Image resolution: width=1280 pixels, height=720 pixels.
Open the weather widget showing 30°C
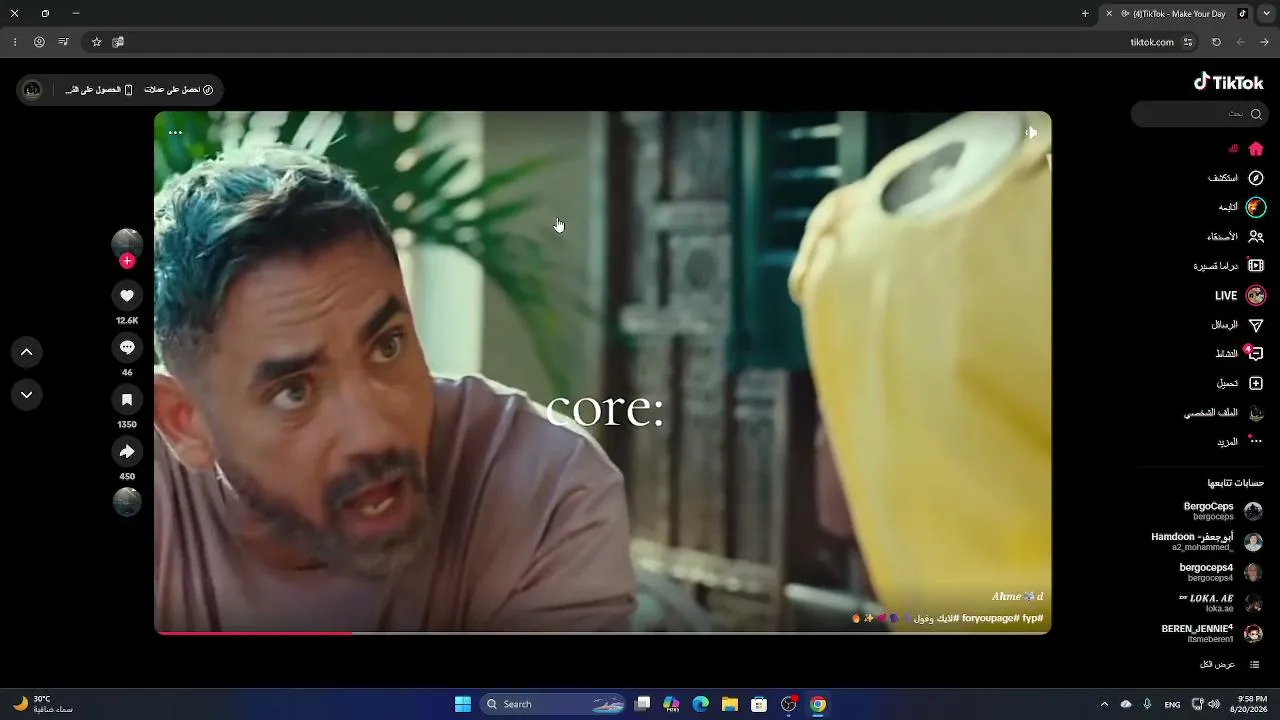(44, 704)
